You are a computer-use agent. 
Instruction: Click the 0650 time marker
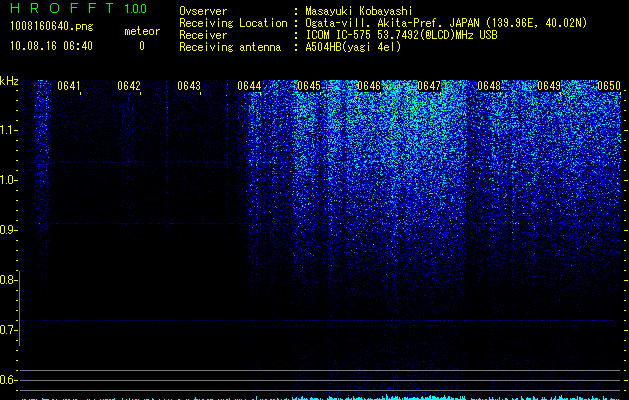click(x=609, y=86)
